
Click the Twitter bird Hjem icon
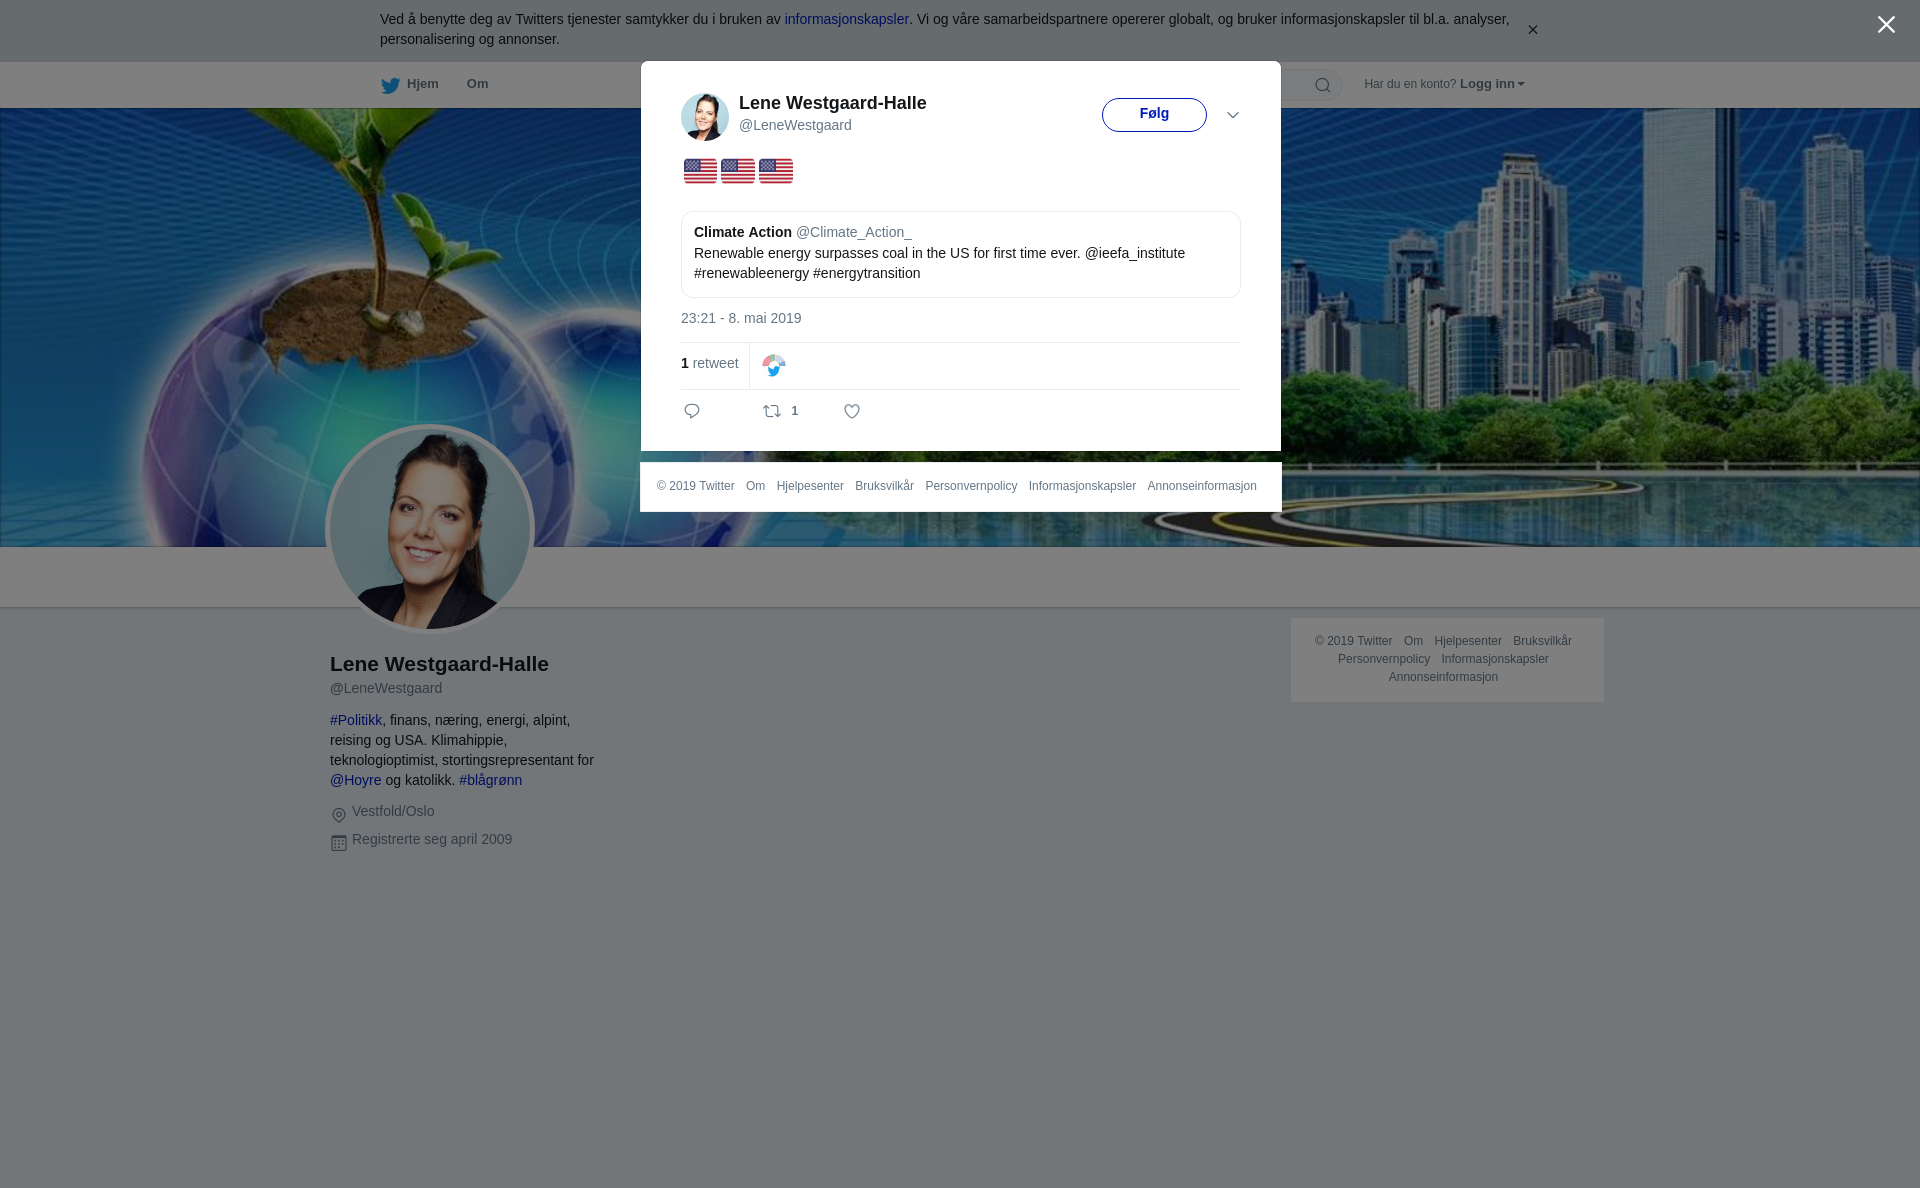click(x=390, y=85)
